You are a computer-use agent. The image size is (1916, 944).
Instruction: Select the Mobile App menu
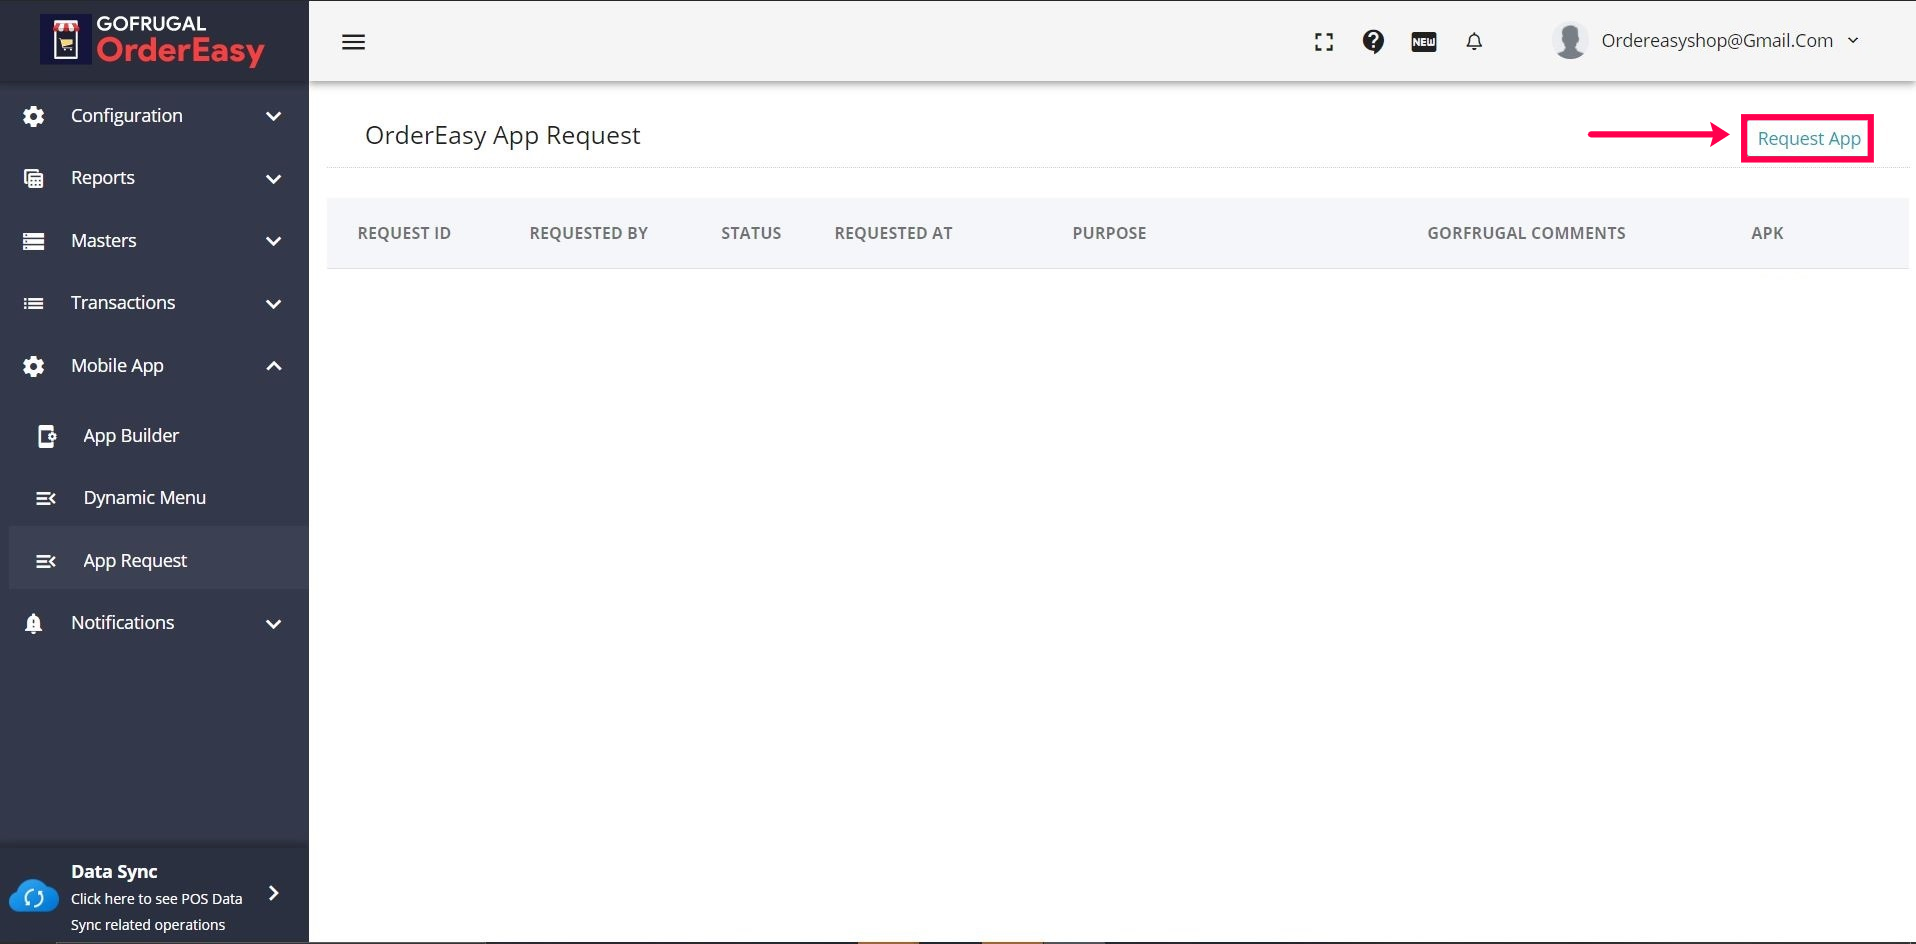point(154,366)
